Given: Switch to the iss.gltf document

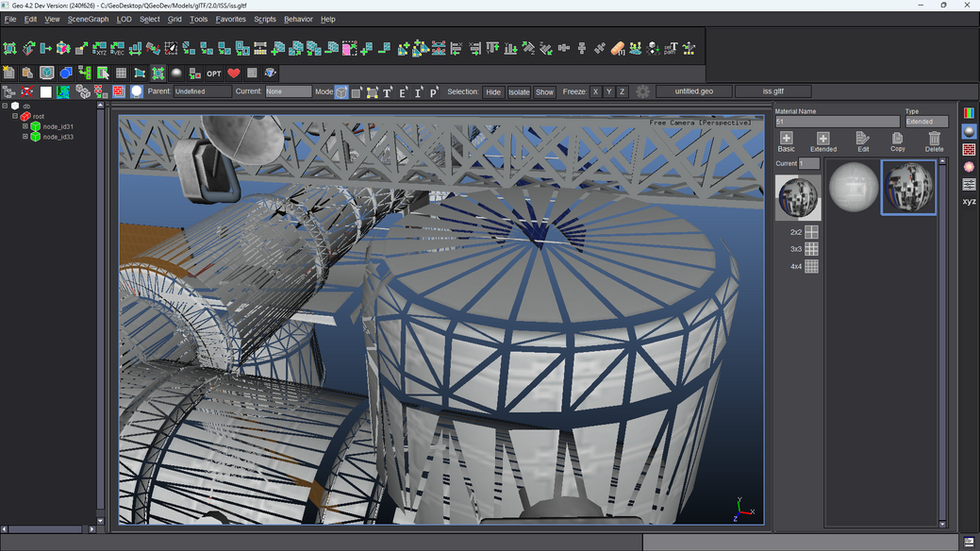Looking at the screenshot, I should click(773, 91).
